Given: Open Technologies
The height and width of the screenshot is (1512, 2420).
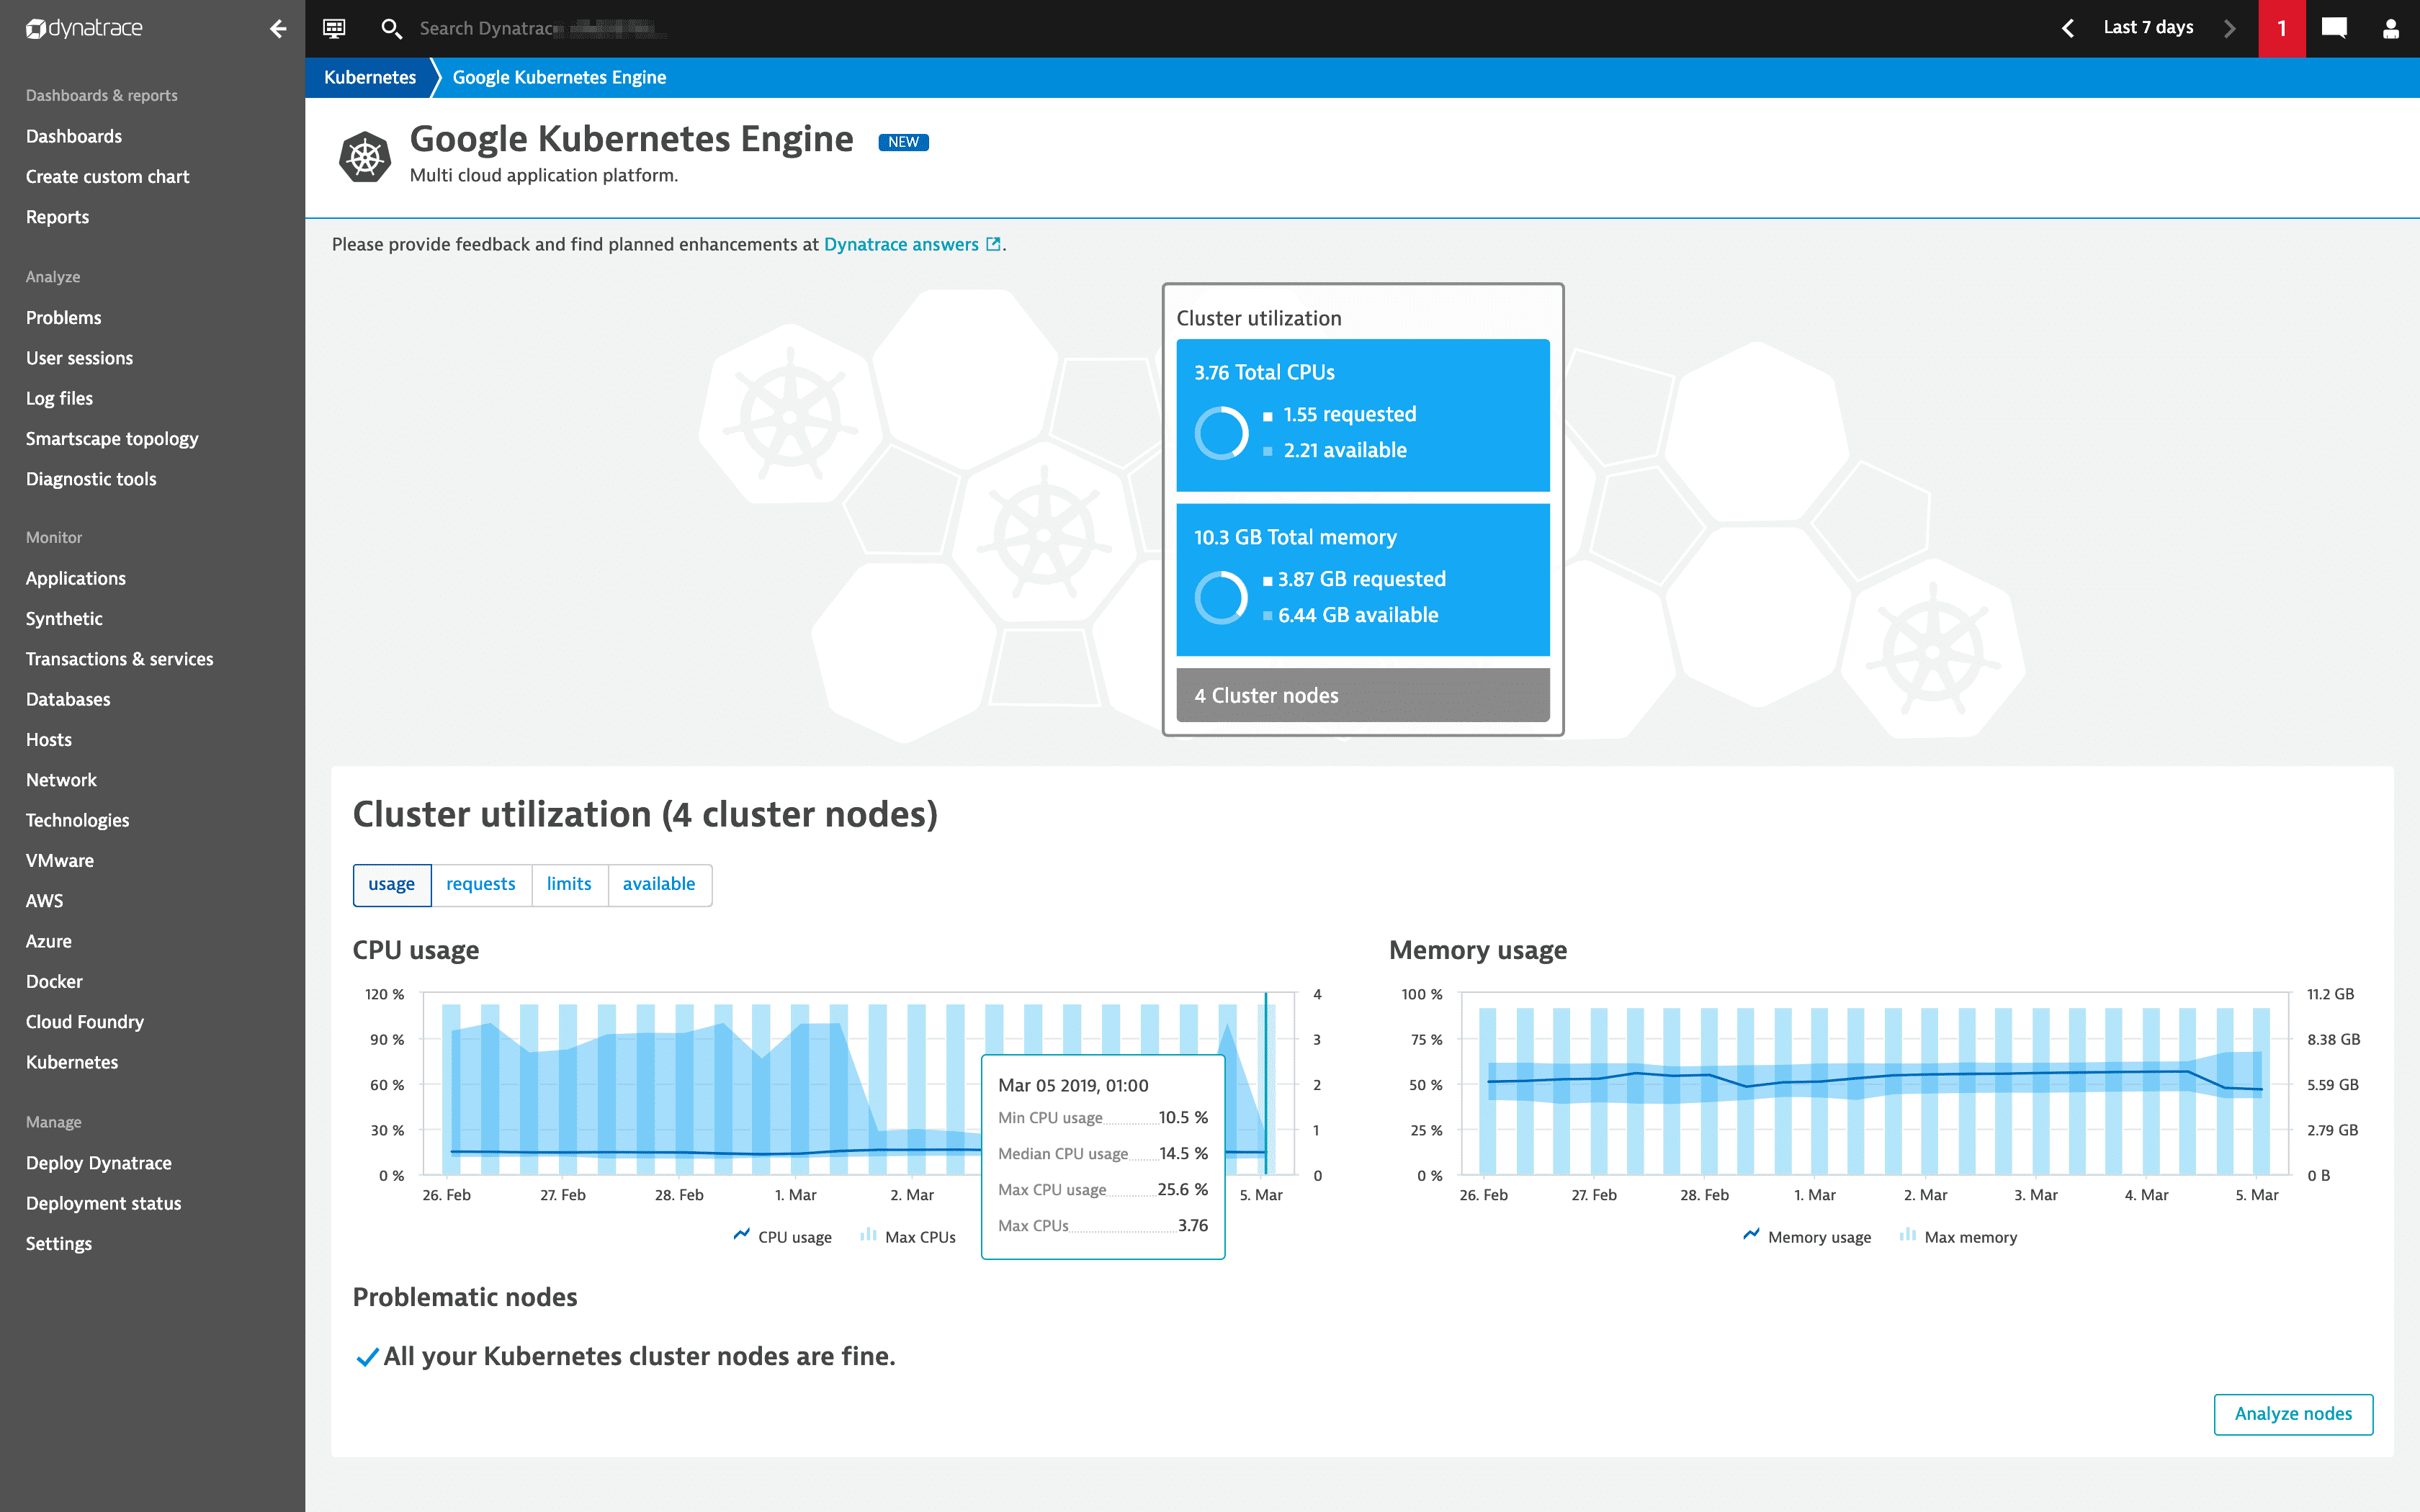Looking at the screenshot, I should (x=77, y=820).
